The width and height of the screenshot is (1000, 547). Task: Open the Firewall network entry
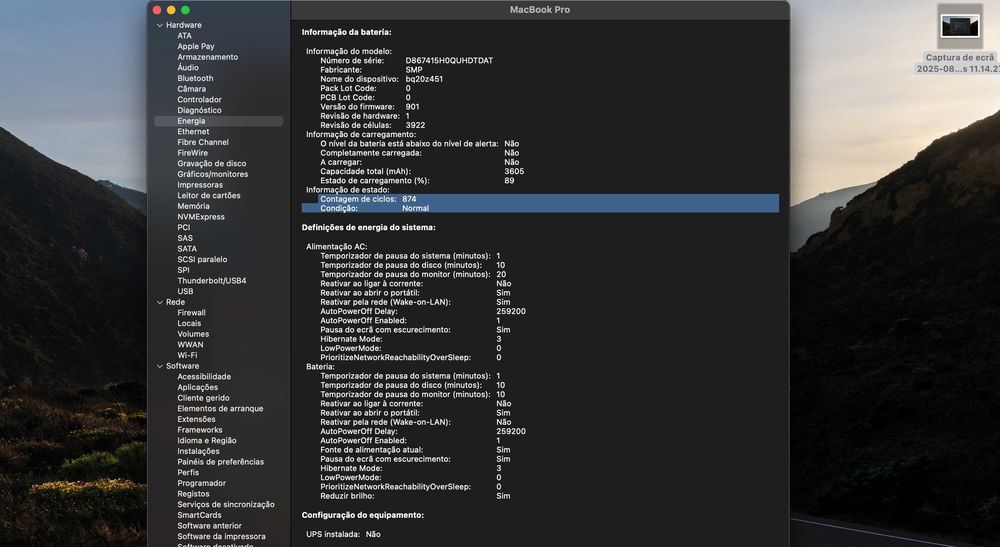[191, 313]
